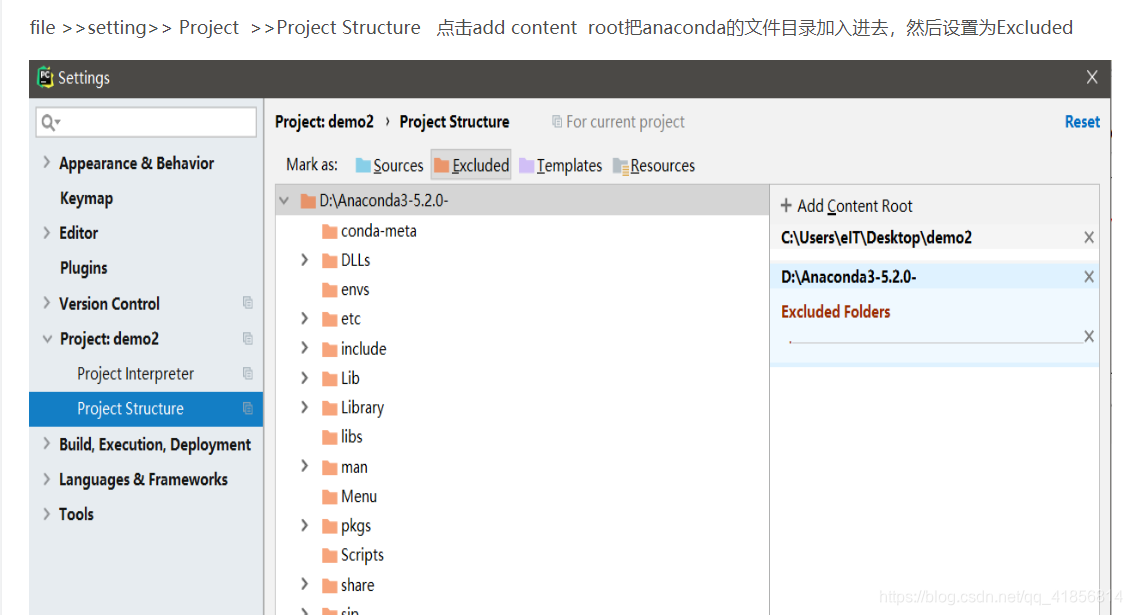Click the Menu folder icon
Image resolution: width=1132 pixels, height=615 pixels.
(x=330, y=497)
